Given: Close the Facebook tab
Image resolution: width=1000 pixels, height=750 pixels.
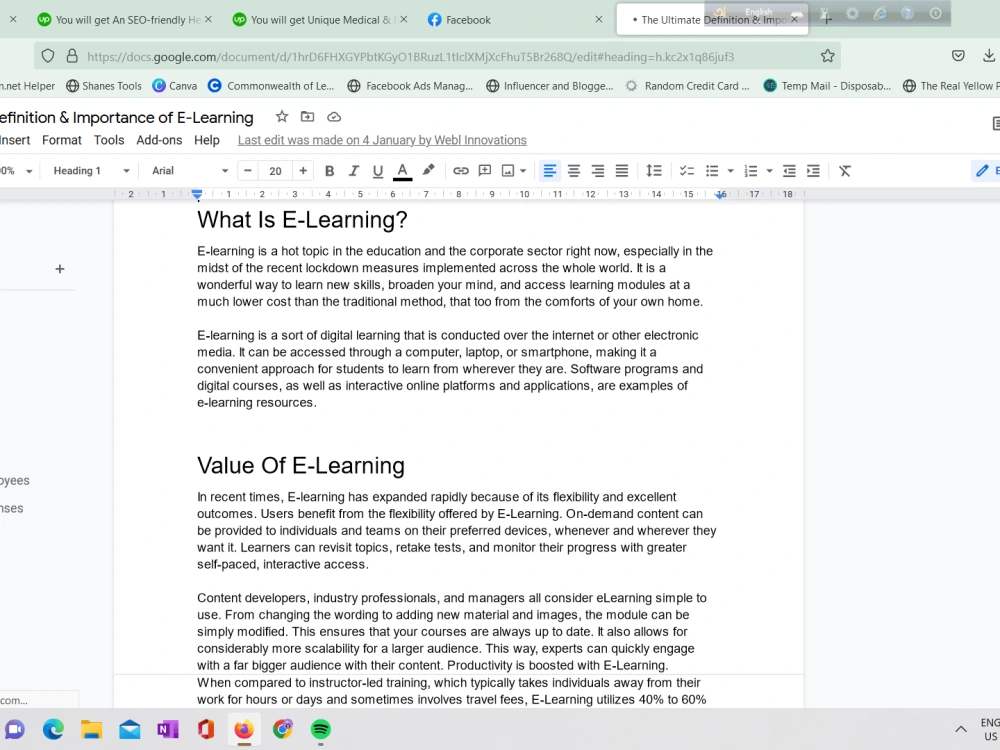Looking at the screenshot, I should [599, 20].
